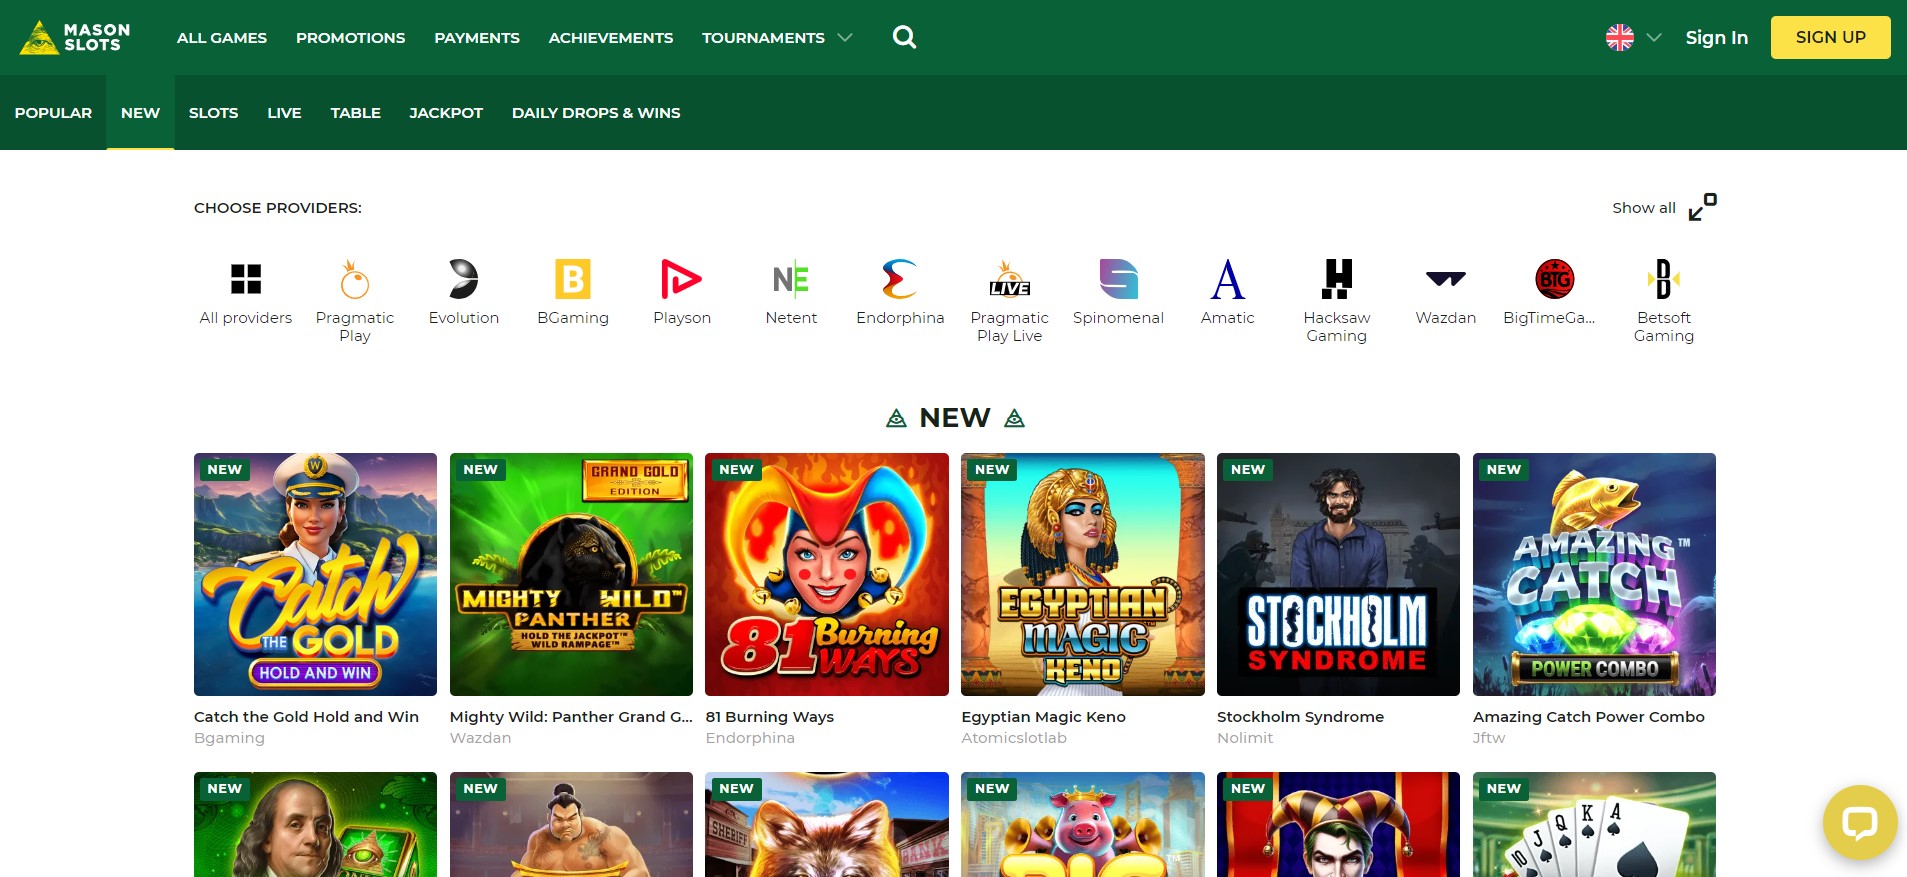This screenshot has width=1907, height=877.
Task: Click the Jftw provider label
Action: [x=1489, y=738]
